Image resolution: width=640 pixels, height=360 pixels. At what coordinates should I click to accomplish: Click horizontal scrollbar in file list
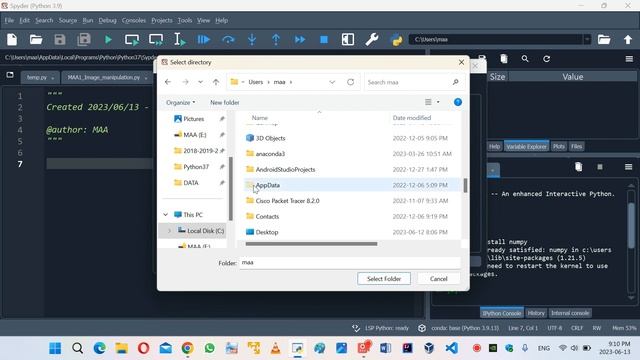(x=311, y=244)
